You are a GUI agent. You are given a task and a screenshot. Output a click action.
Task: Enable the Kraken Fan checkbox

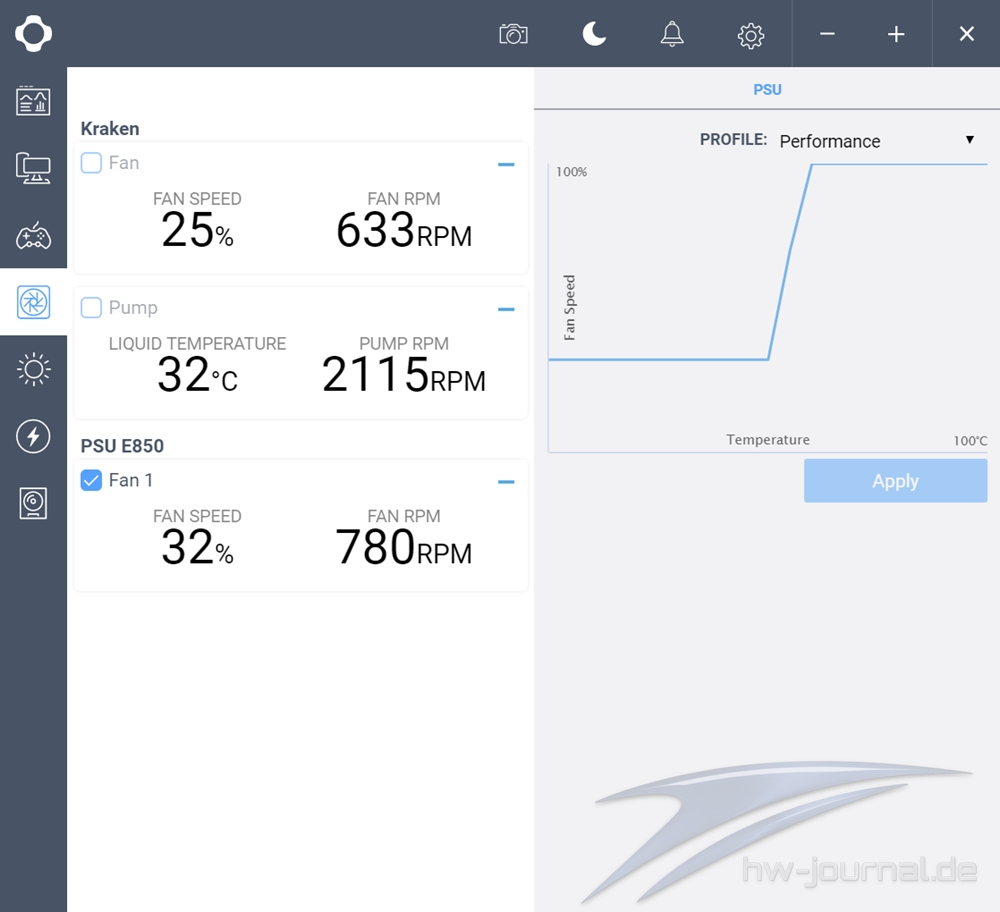coord(91,163)
